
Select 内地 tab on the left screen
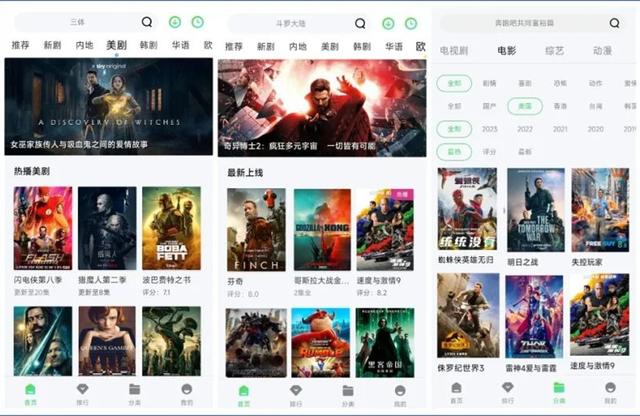click(84, 44)
